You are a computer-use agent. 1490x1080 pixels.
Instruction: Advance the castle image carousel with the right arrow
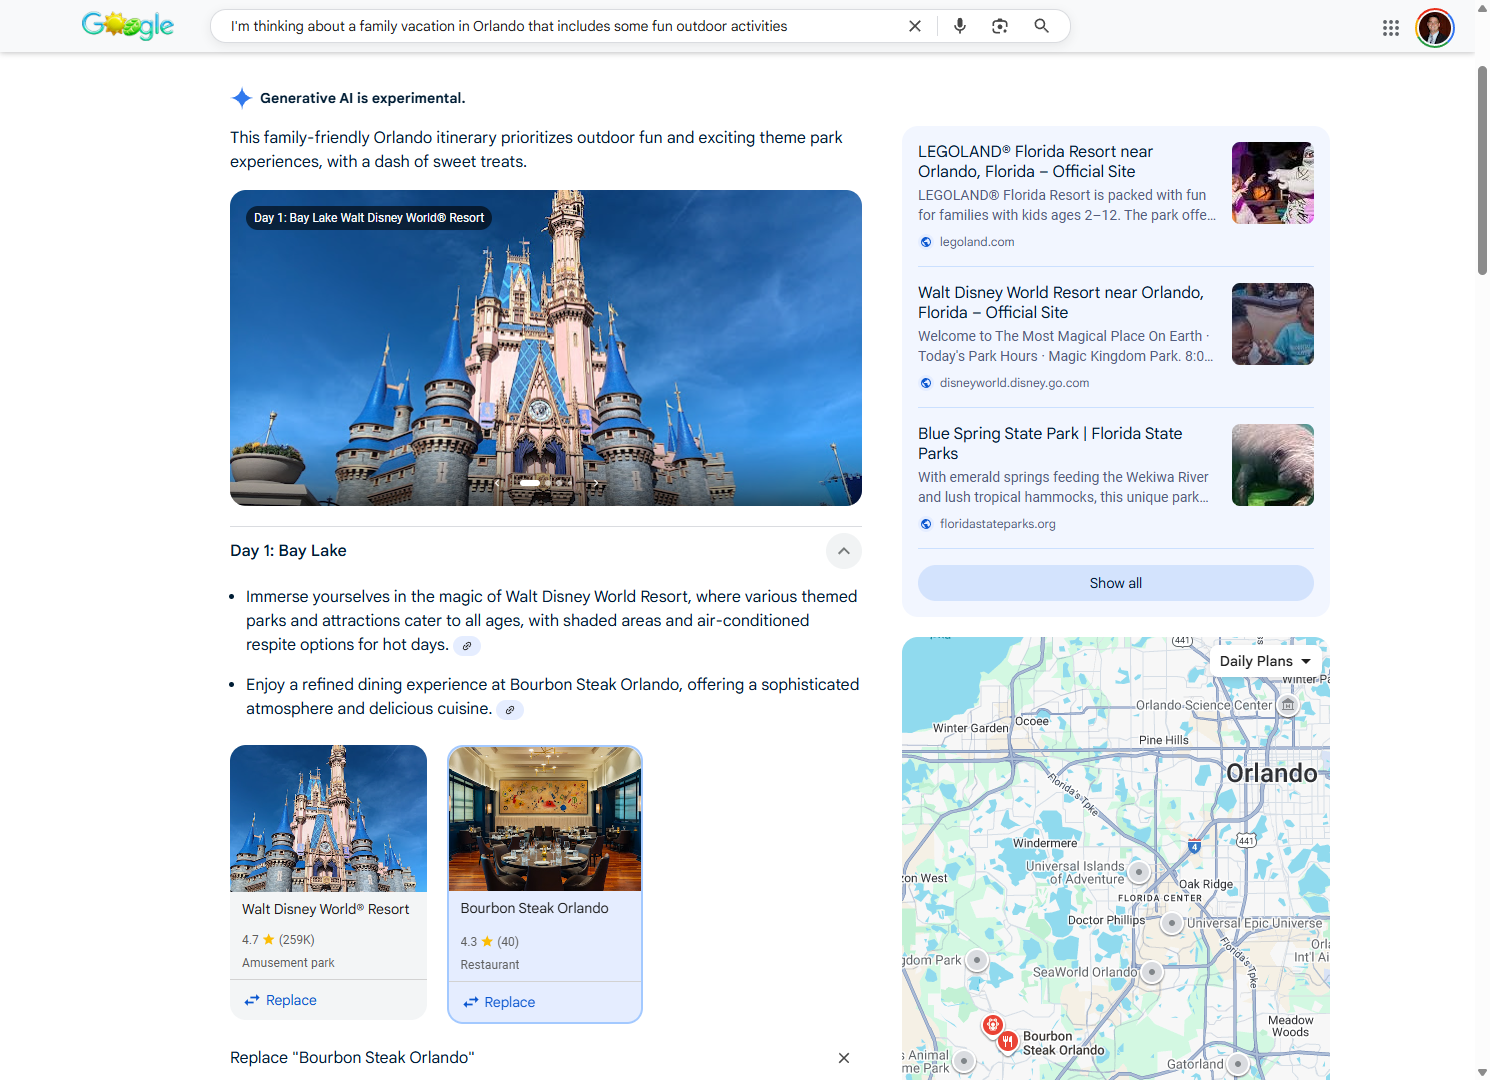(x=596, y=481)
